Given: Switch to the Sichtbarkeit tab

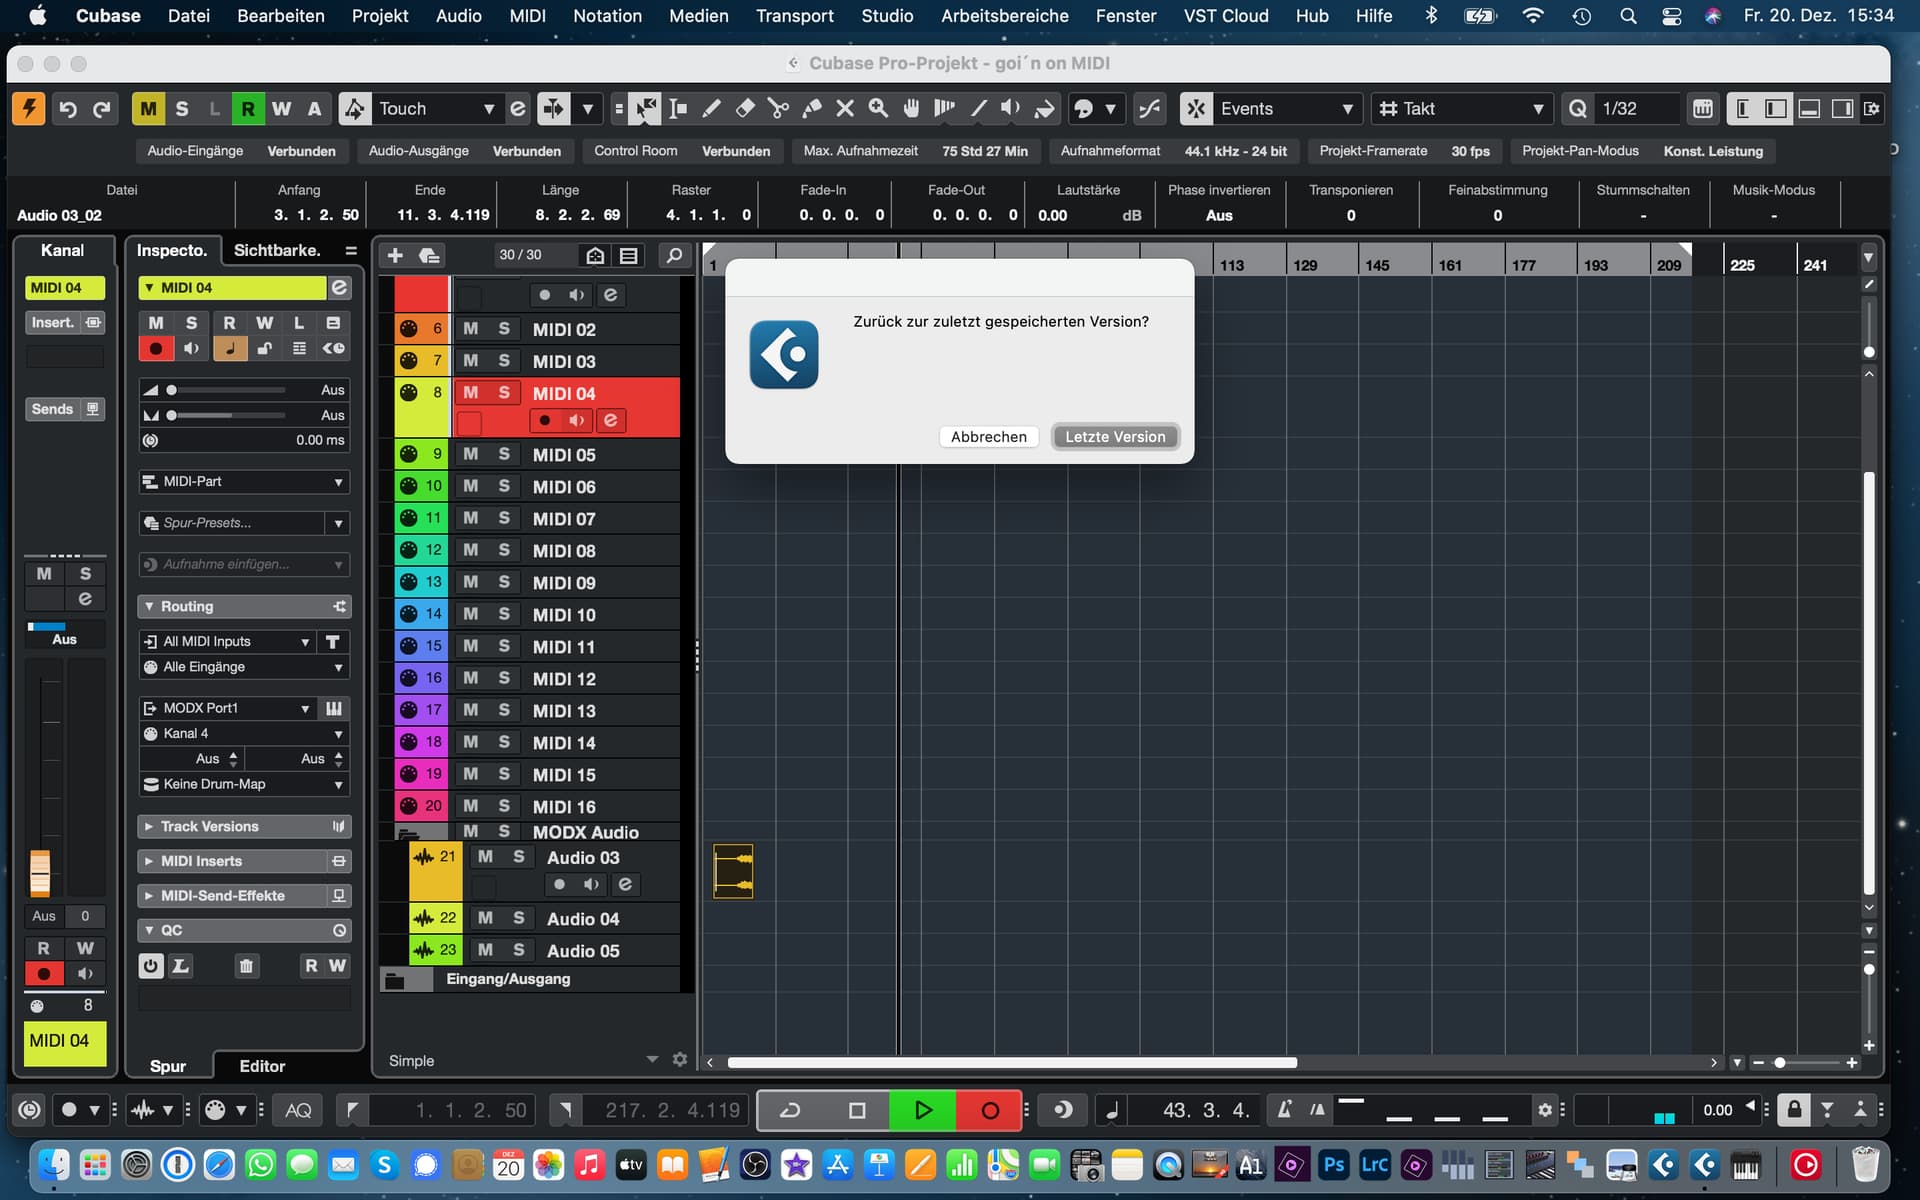Looking at the screenshot, I should tap(277, 250).
